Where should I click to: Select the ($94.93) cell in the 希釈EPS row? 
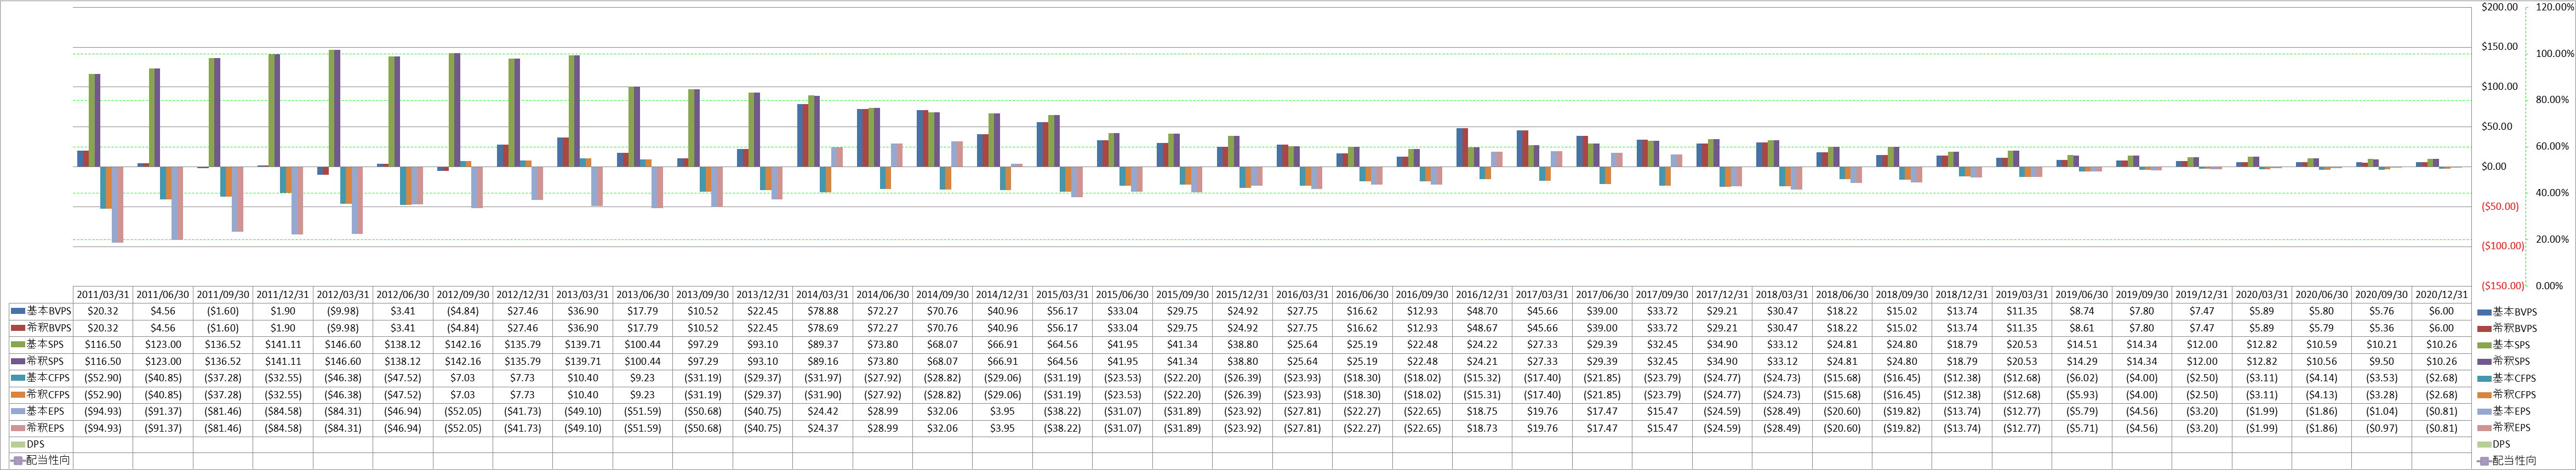click(103, 428)
